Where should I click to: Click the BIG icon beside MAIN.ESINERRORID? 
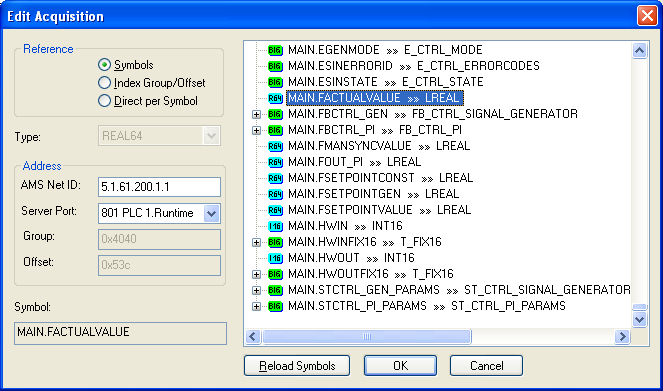(x=275, y=66)
